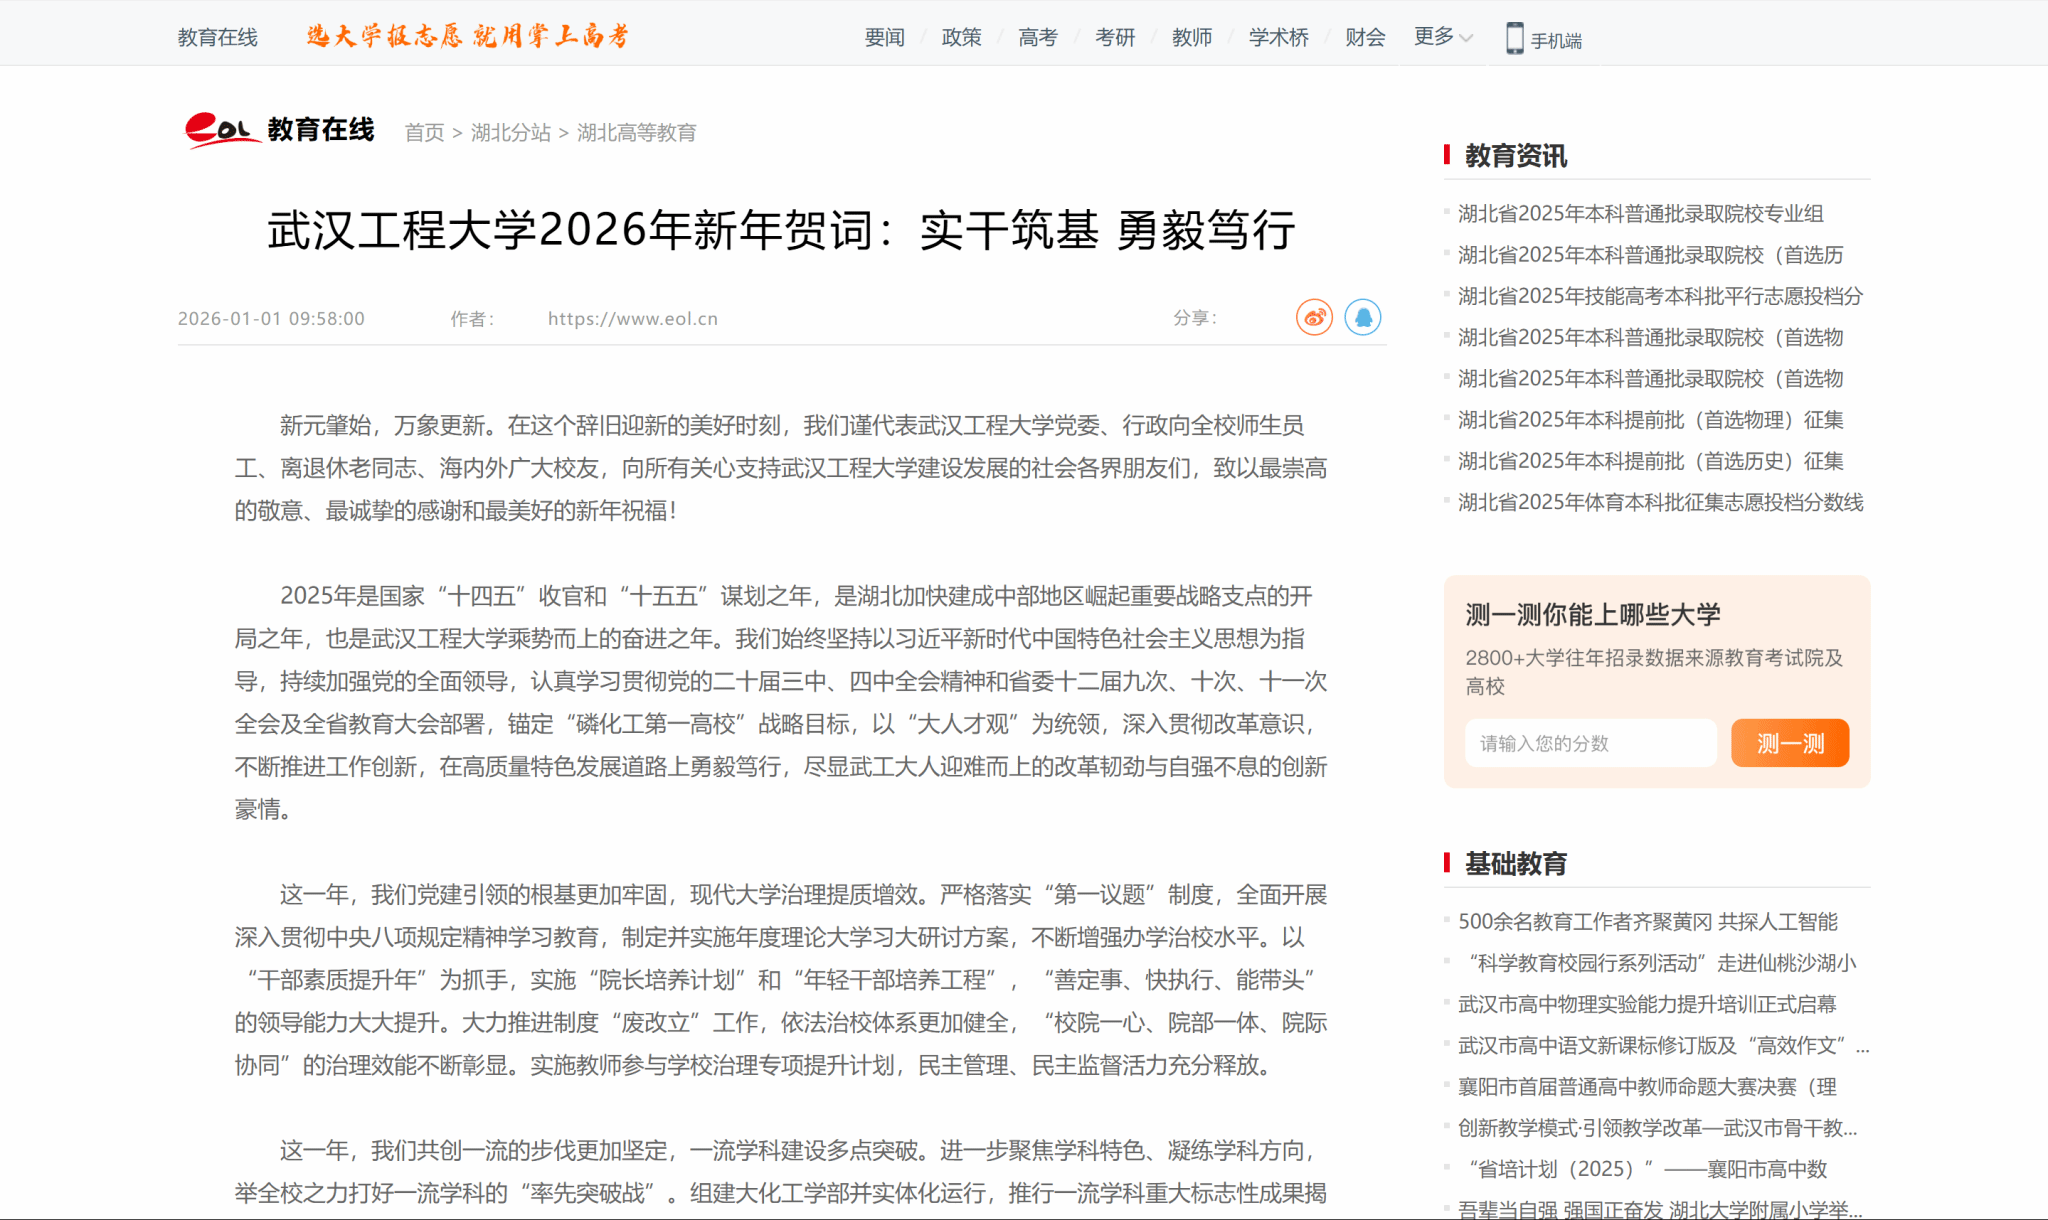Viewport: 2048px width, 1220px height.
Task: Click the EOL 教育在线 logo
Action: click(279, 130)
